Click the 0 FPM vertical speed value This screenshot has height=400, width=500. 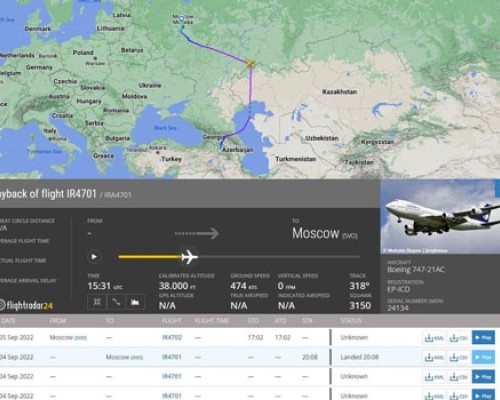(287, 286)
